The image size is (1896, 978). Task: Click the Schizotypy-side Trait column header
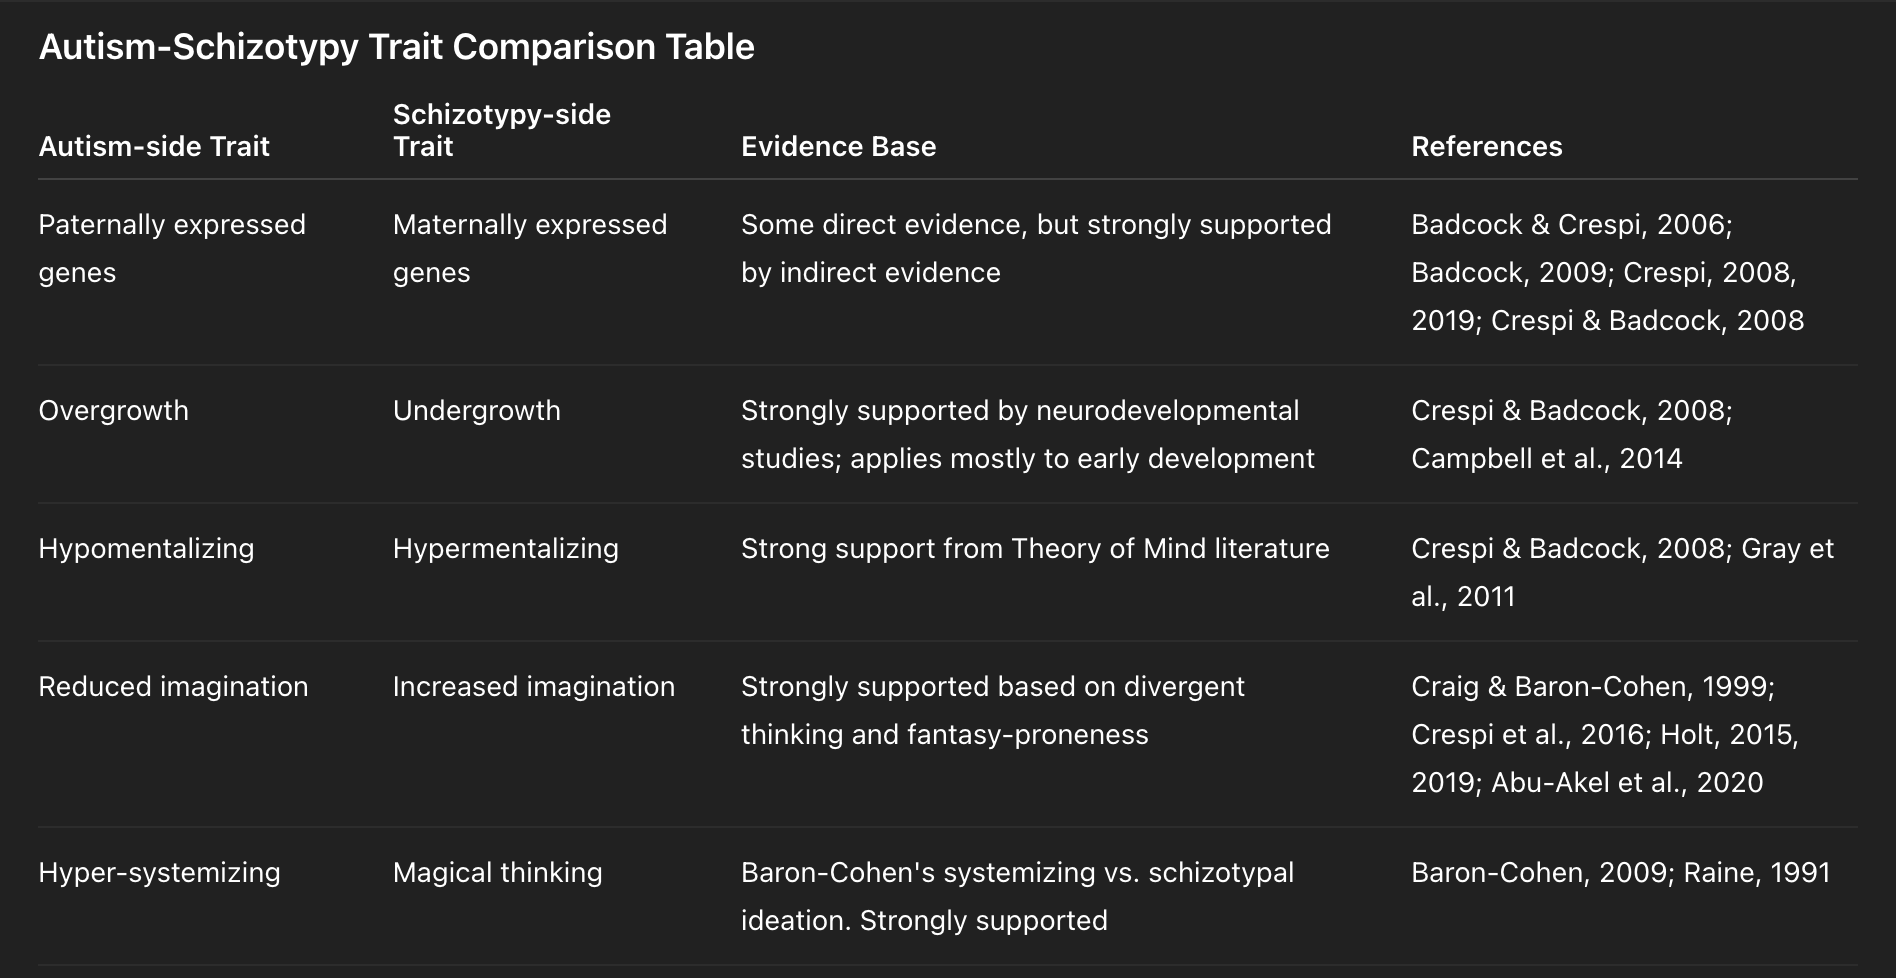(501, 130)
